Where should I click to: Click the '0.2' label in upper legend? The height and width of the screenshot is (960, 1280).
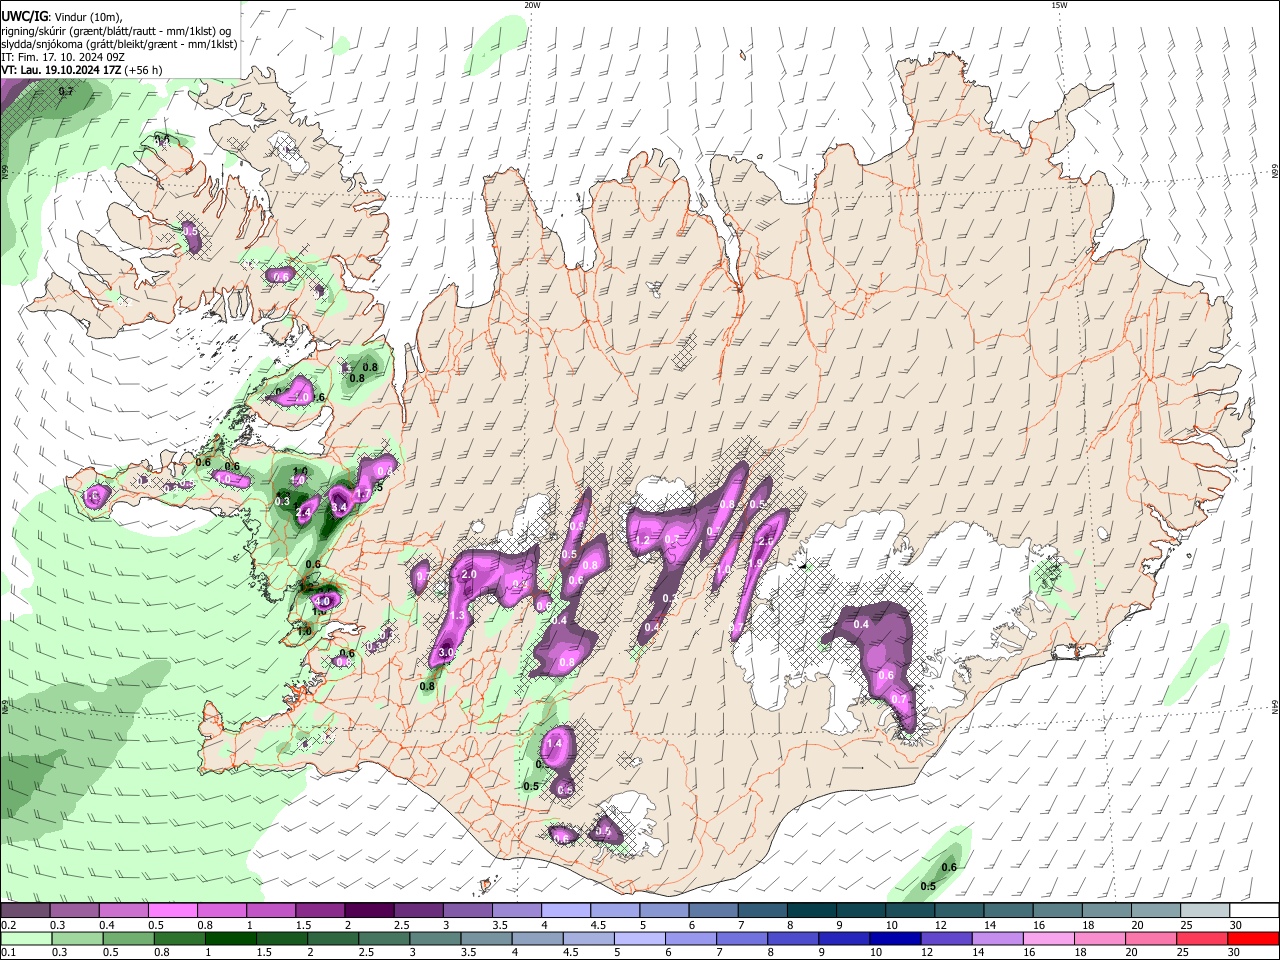[x=7, y=925]
